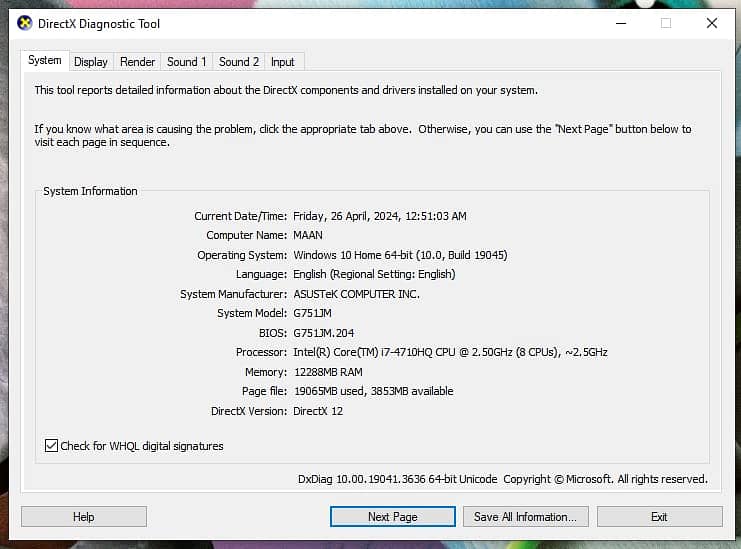Click the DirectX icon in the title bar

click(25, 23)
